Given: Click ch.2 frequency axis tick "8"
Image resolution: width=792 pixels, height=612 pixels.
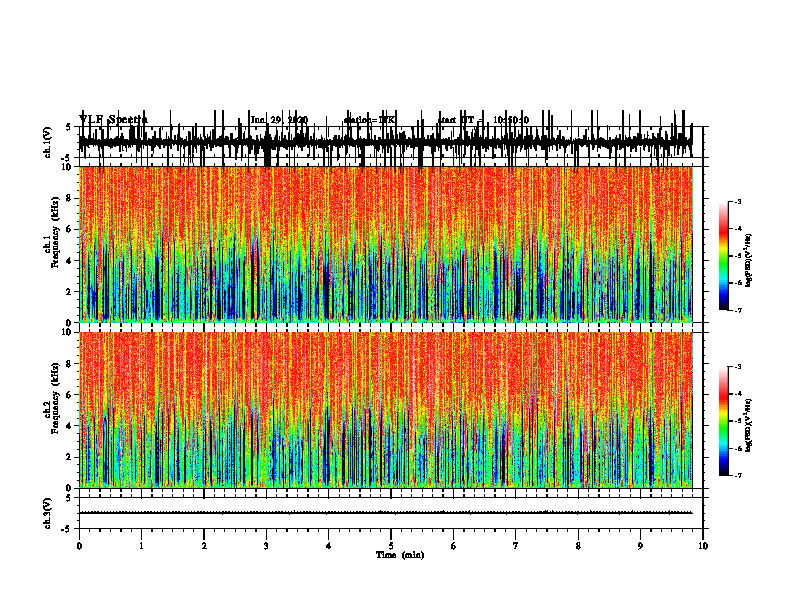Looking at the screenshot, I should click(69, 364).
